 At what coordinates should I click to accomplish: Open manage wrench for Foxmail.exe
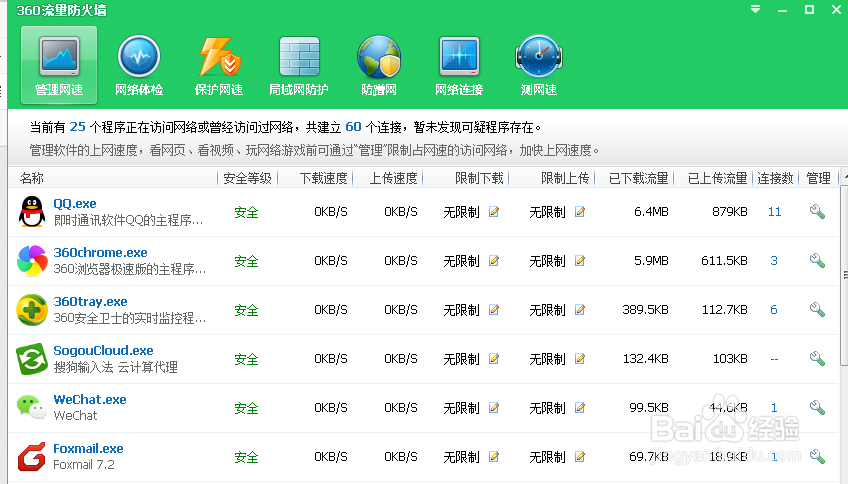coord(817,457)
